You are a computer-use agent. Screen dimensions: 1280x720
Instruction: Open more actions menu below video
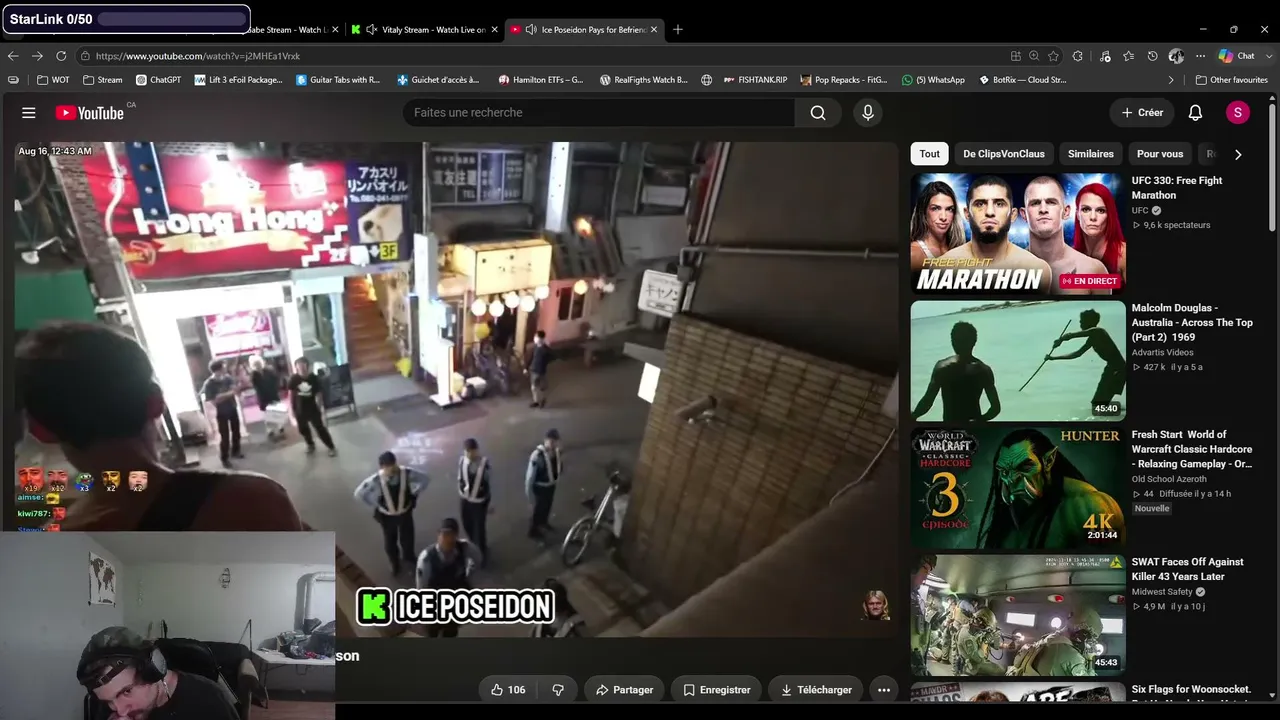(x=884, y=690)
